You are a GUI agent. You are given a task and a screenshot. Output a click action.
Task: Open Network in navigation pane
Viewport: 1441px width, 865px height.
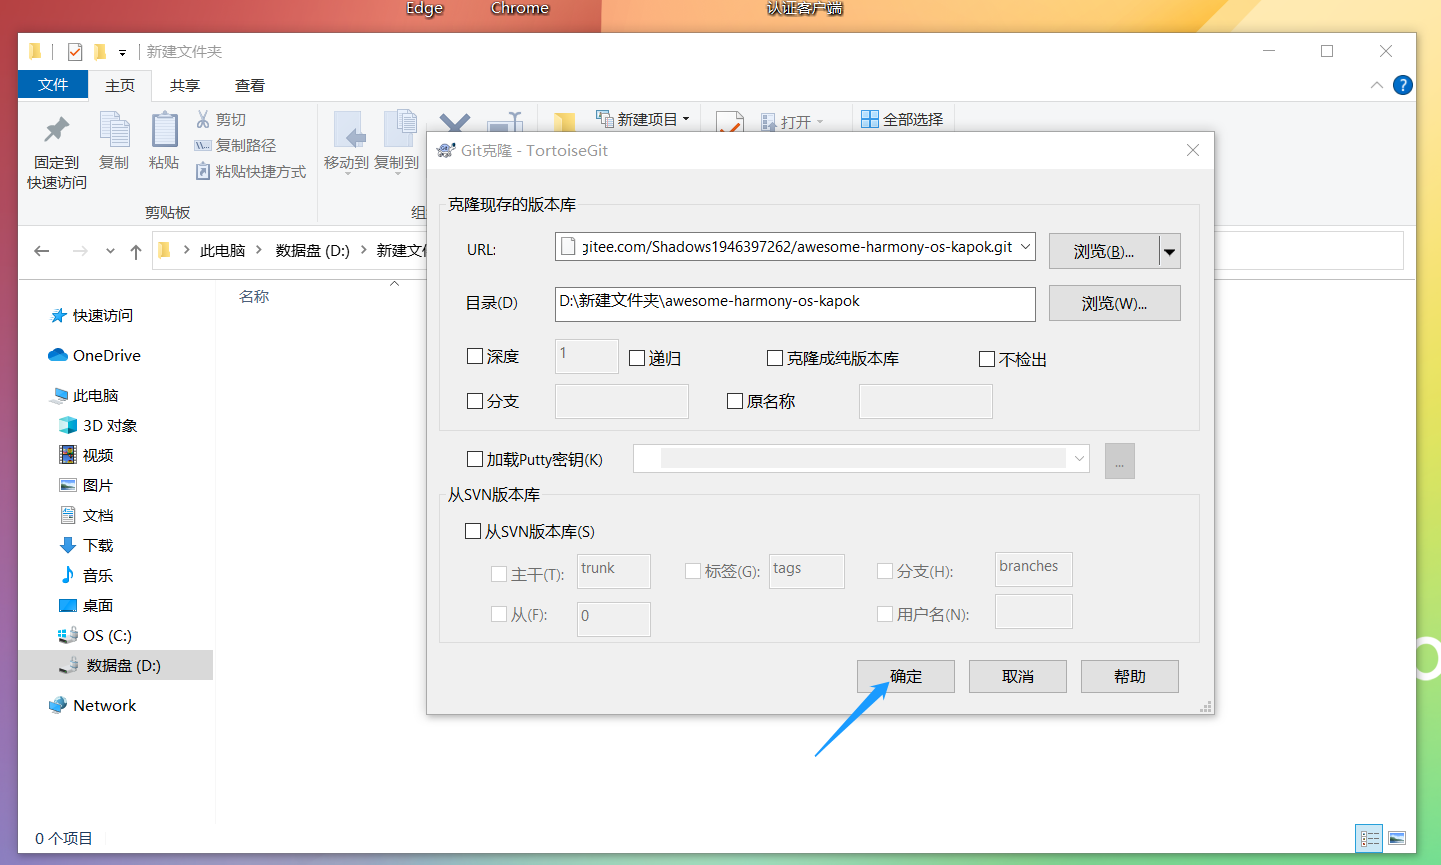point(92,705)
